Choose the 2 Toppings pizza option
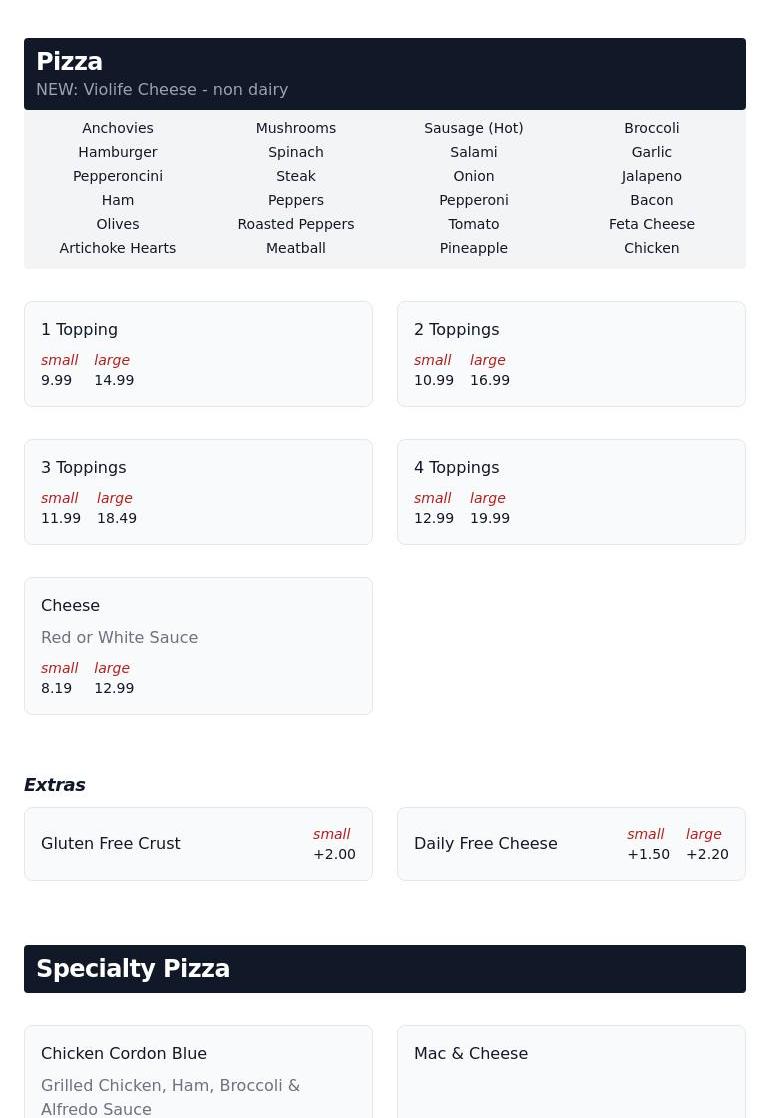Screen dimensions: 770x1118 (571, 354)
